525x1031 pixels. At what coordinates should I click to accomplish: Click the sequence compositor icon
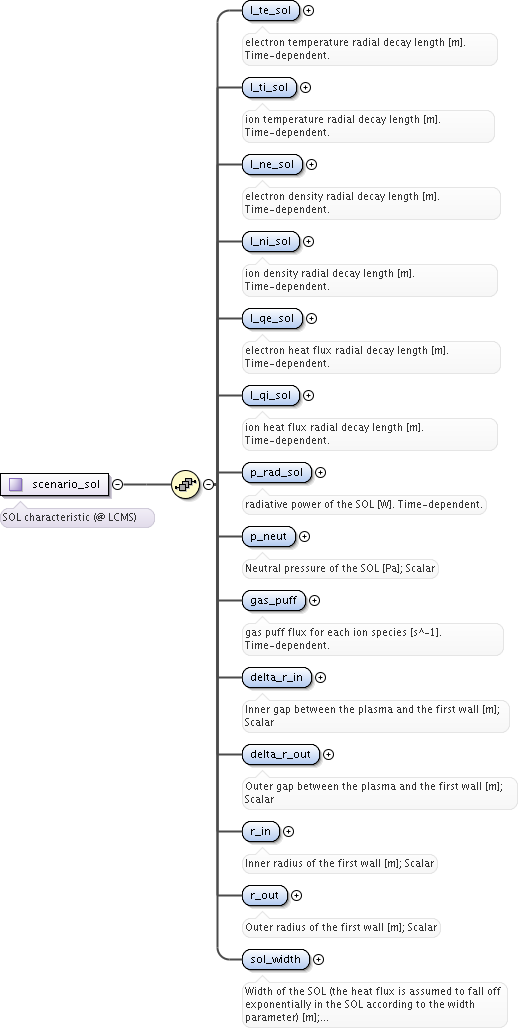[x=185, y=485]
